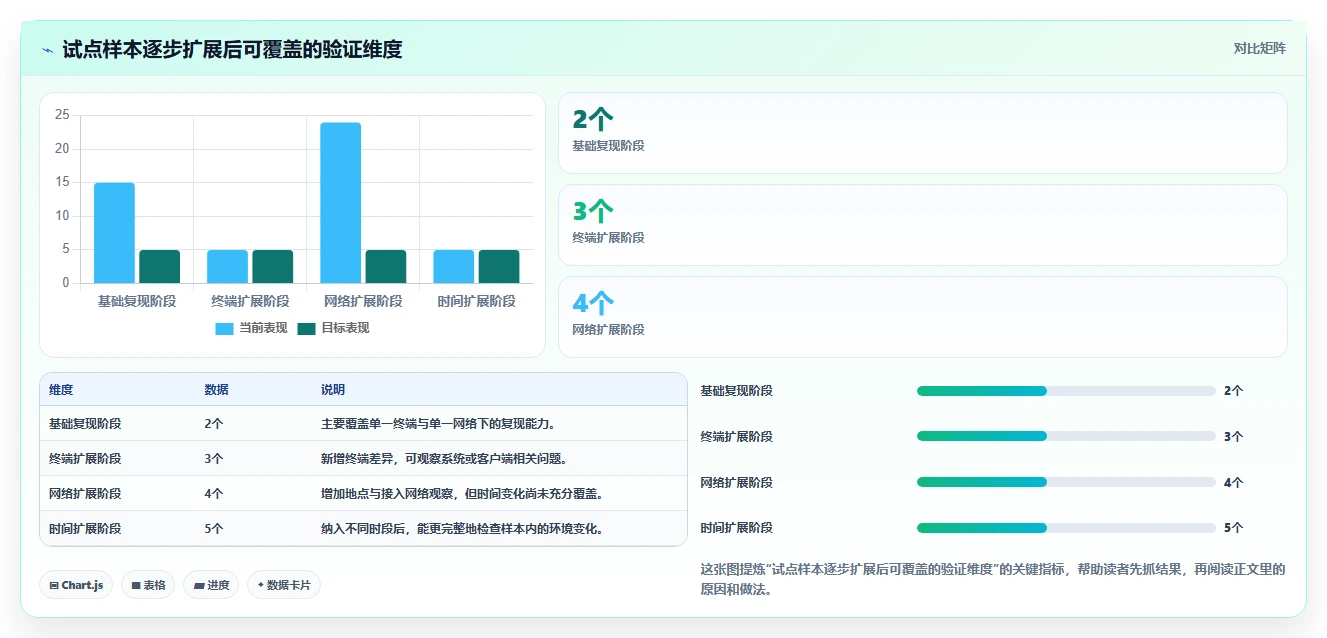Open the 3个 终端扩展阶段 data card
Viewport: 1327px width, 638px height.
click(922, 225)
